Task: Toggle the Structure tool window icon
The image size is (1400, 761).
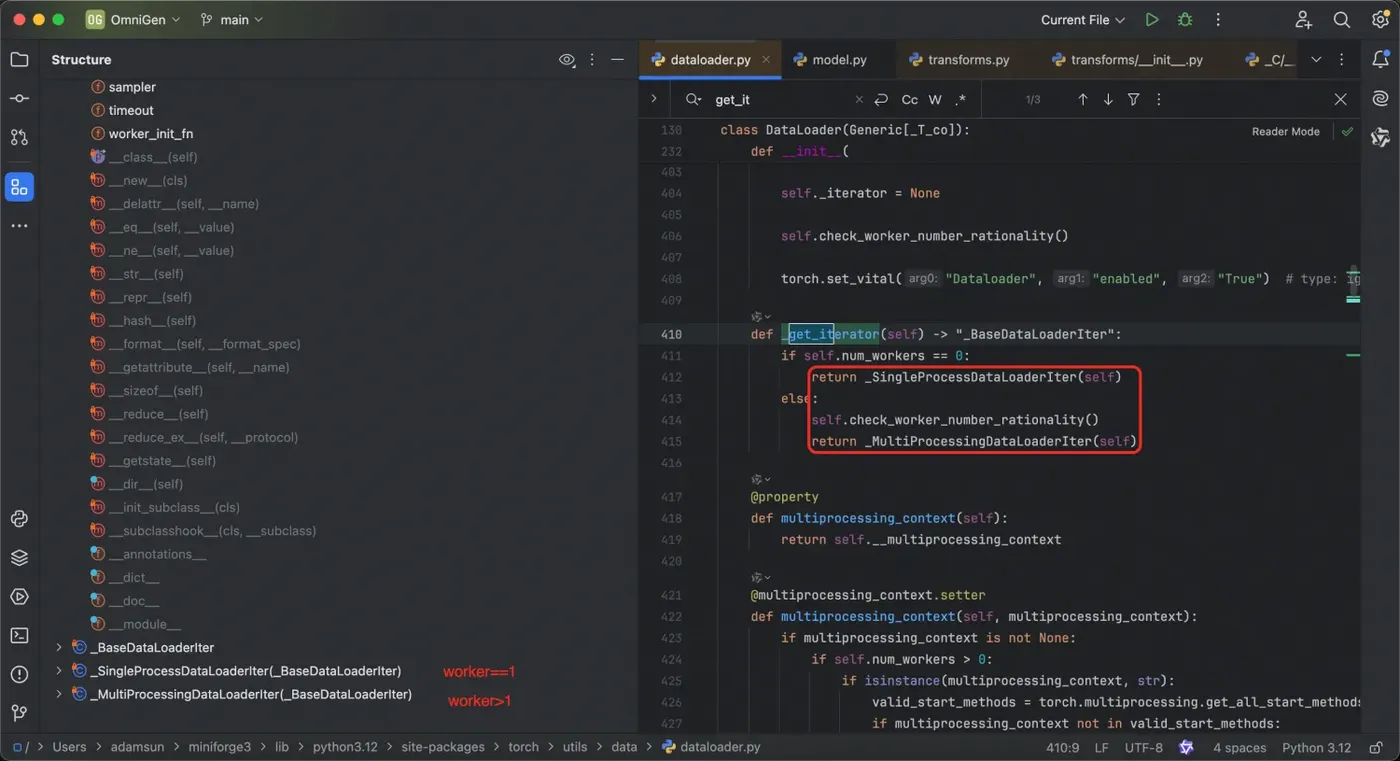Action: (x=19, y=187)
